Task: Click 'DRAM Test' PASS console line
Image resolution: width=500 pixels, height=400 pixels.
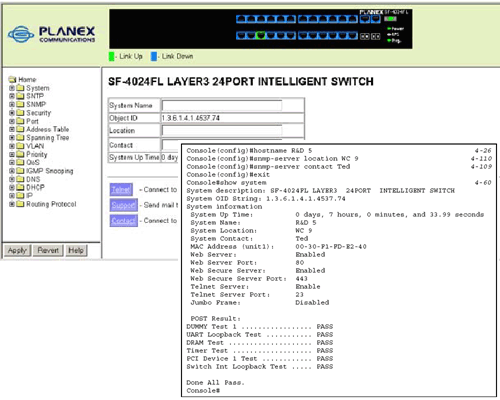Action: pos(260,343)
